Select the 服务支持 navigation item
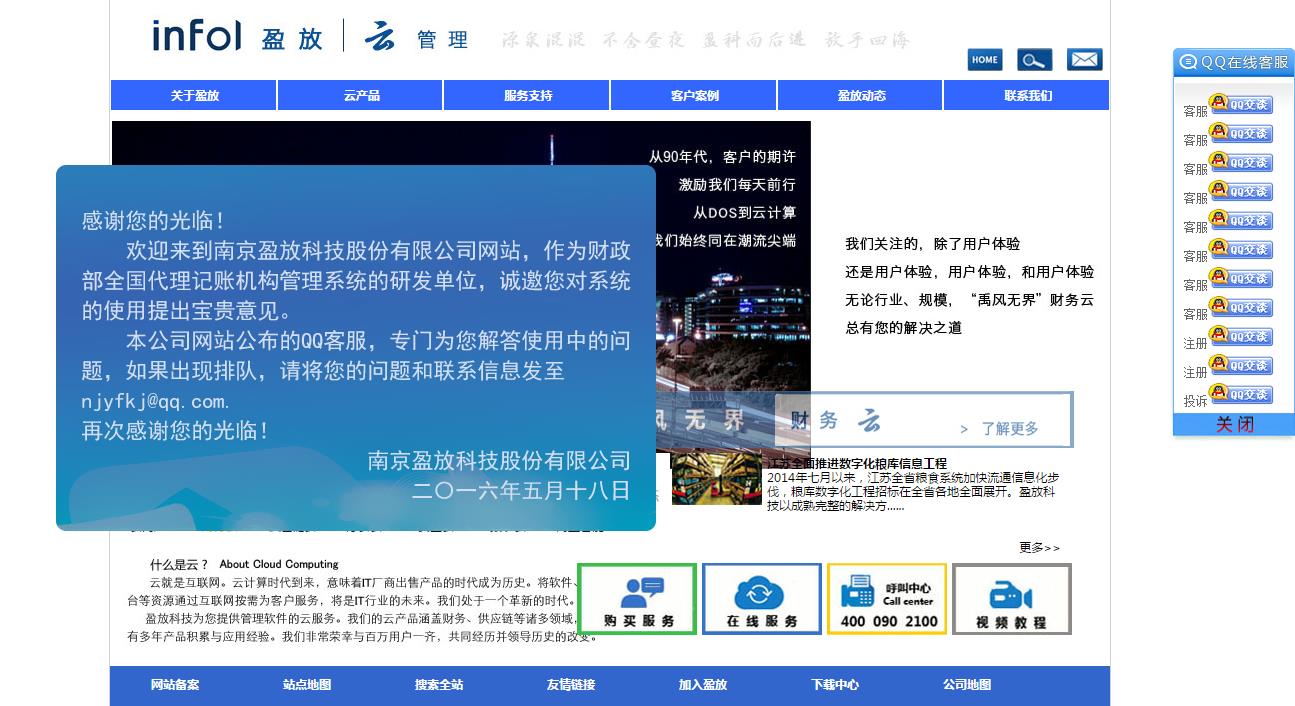 coord(527,96)
